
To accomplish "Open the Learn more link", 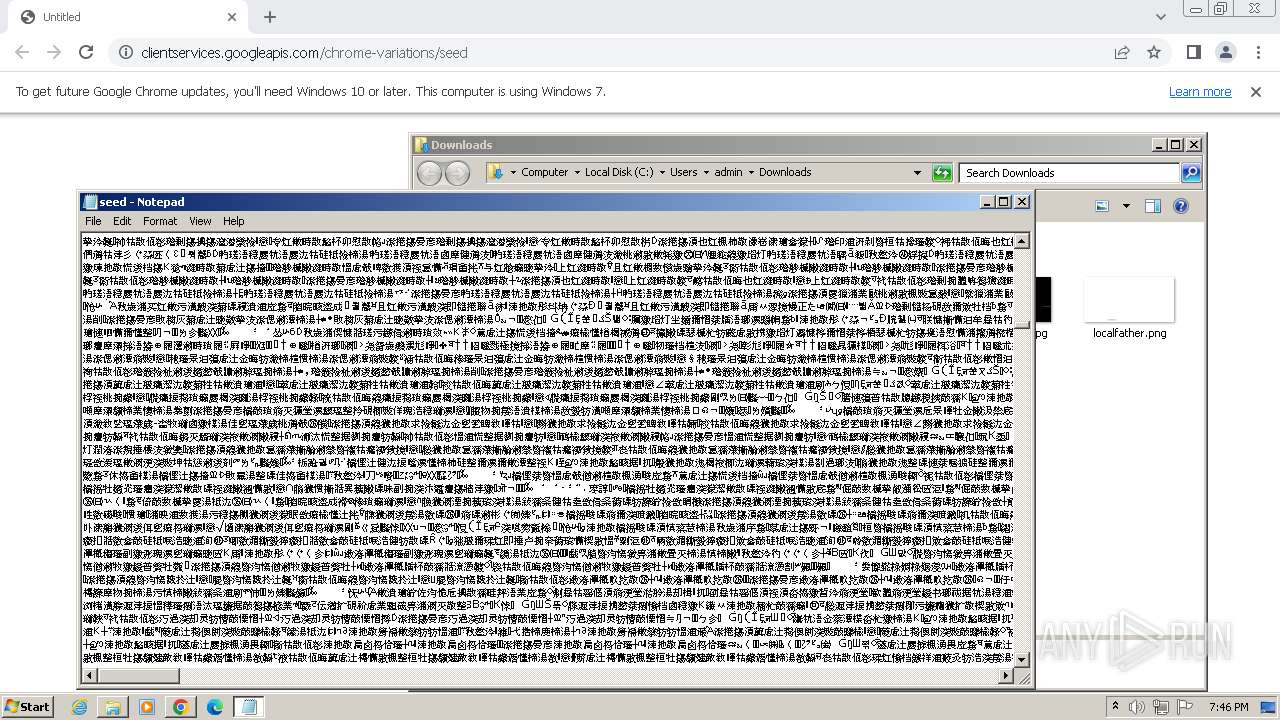I will tap(1200, 91).
